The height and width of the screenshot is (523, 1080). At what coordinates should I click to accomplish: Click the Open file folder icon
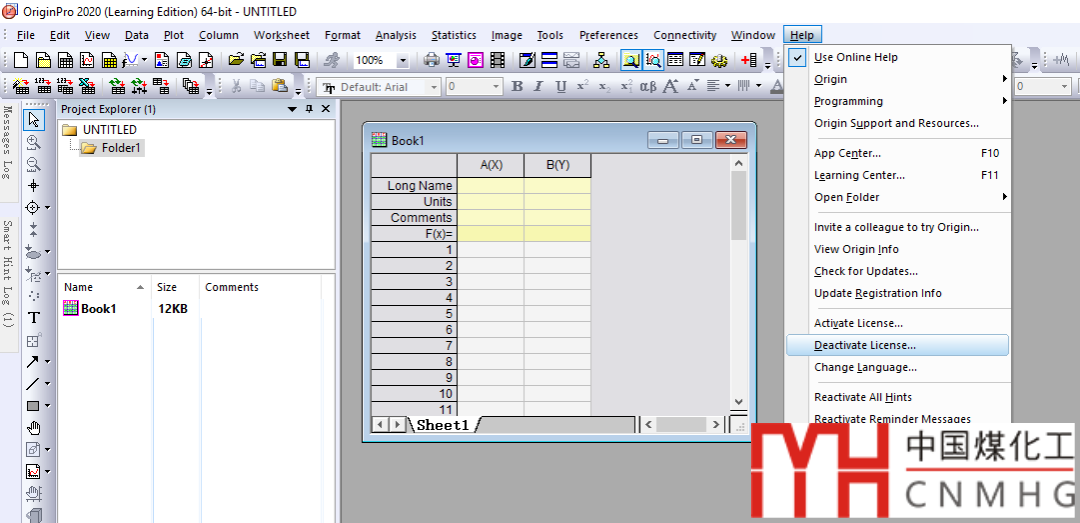pos(236,60)
